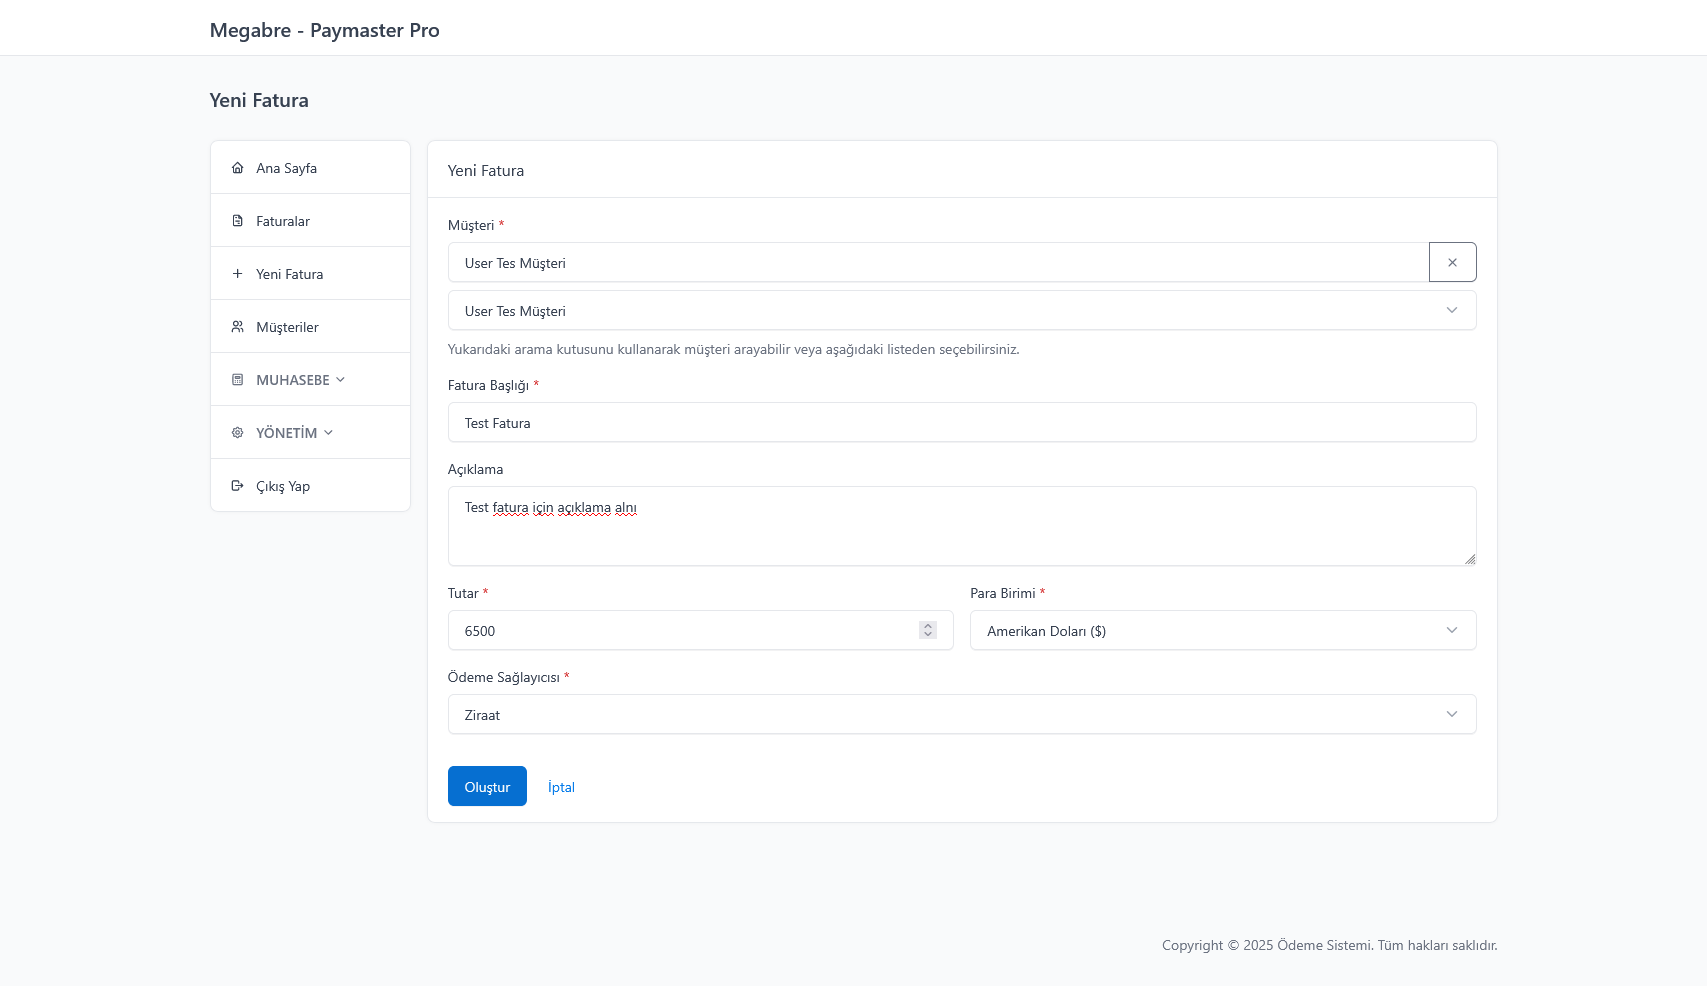Viewport: 1707px width, 986px height.
Task: Go to Faturalar in the sidebar
Action: [x=283, y=221]
